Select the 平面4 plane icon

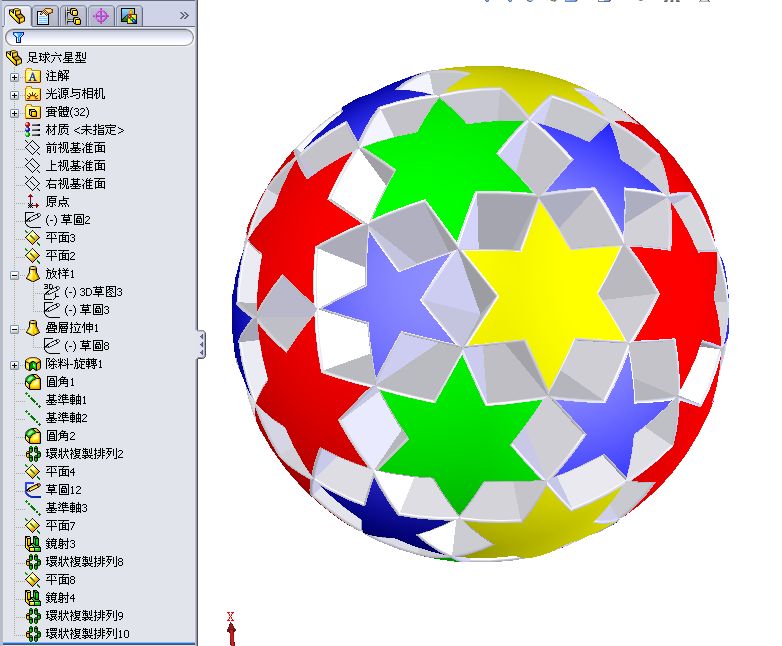coord(32,472)
